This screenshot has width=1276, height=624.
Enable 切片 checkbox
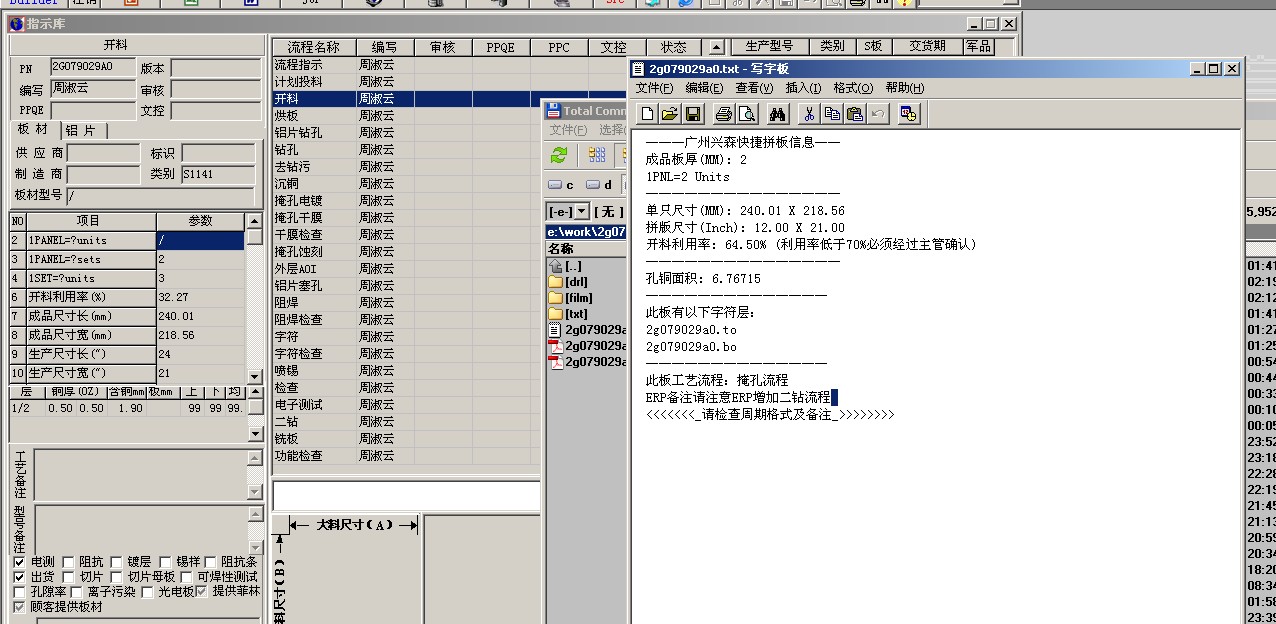click(x=68, y=577)
